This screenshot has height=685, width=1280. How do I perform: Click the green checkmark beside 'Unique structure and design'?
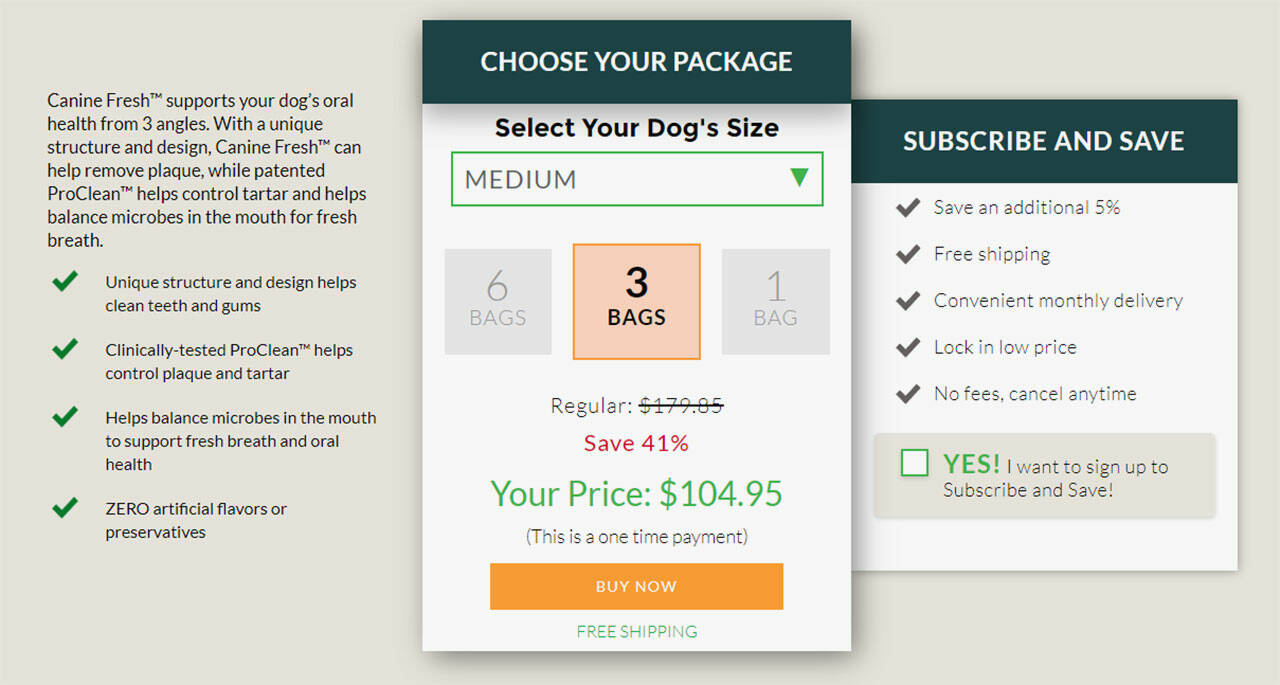pyautogui.click(x=65, y=283)
